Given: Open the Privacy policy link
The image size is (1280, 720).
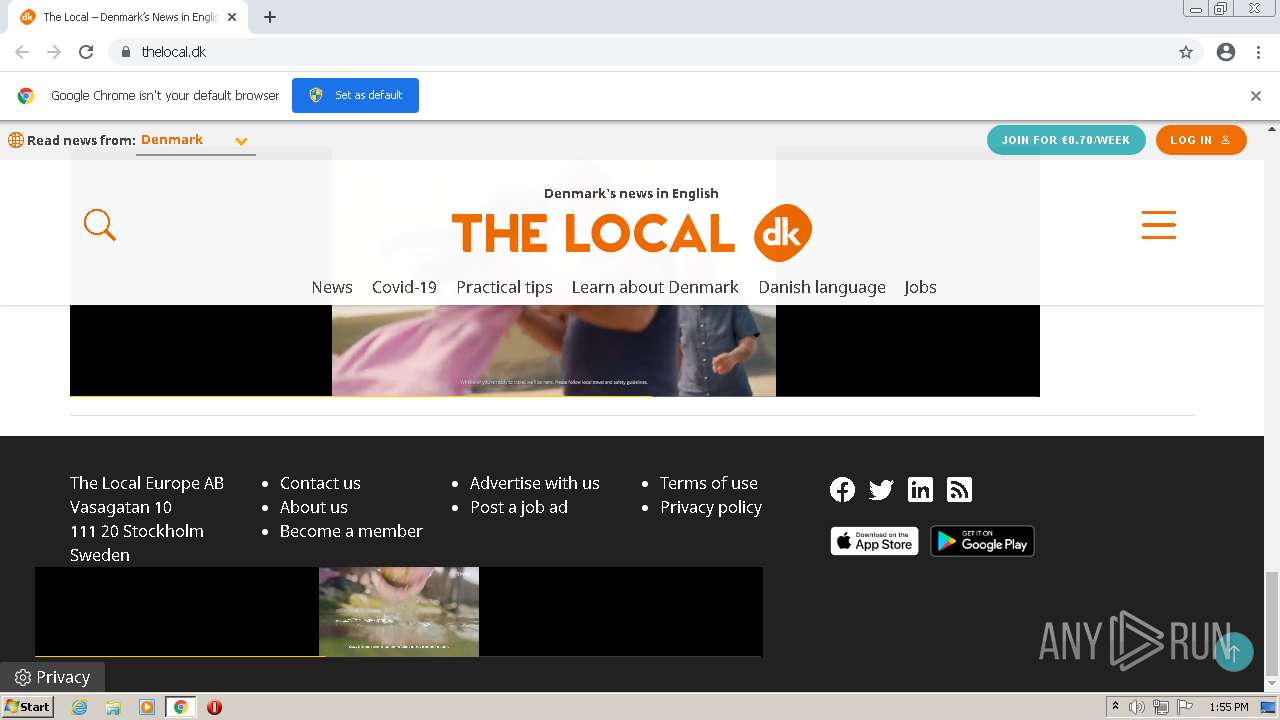Looking at the screenshot, I should coord(711,507).
